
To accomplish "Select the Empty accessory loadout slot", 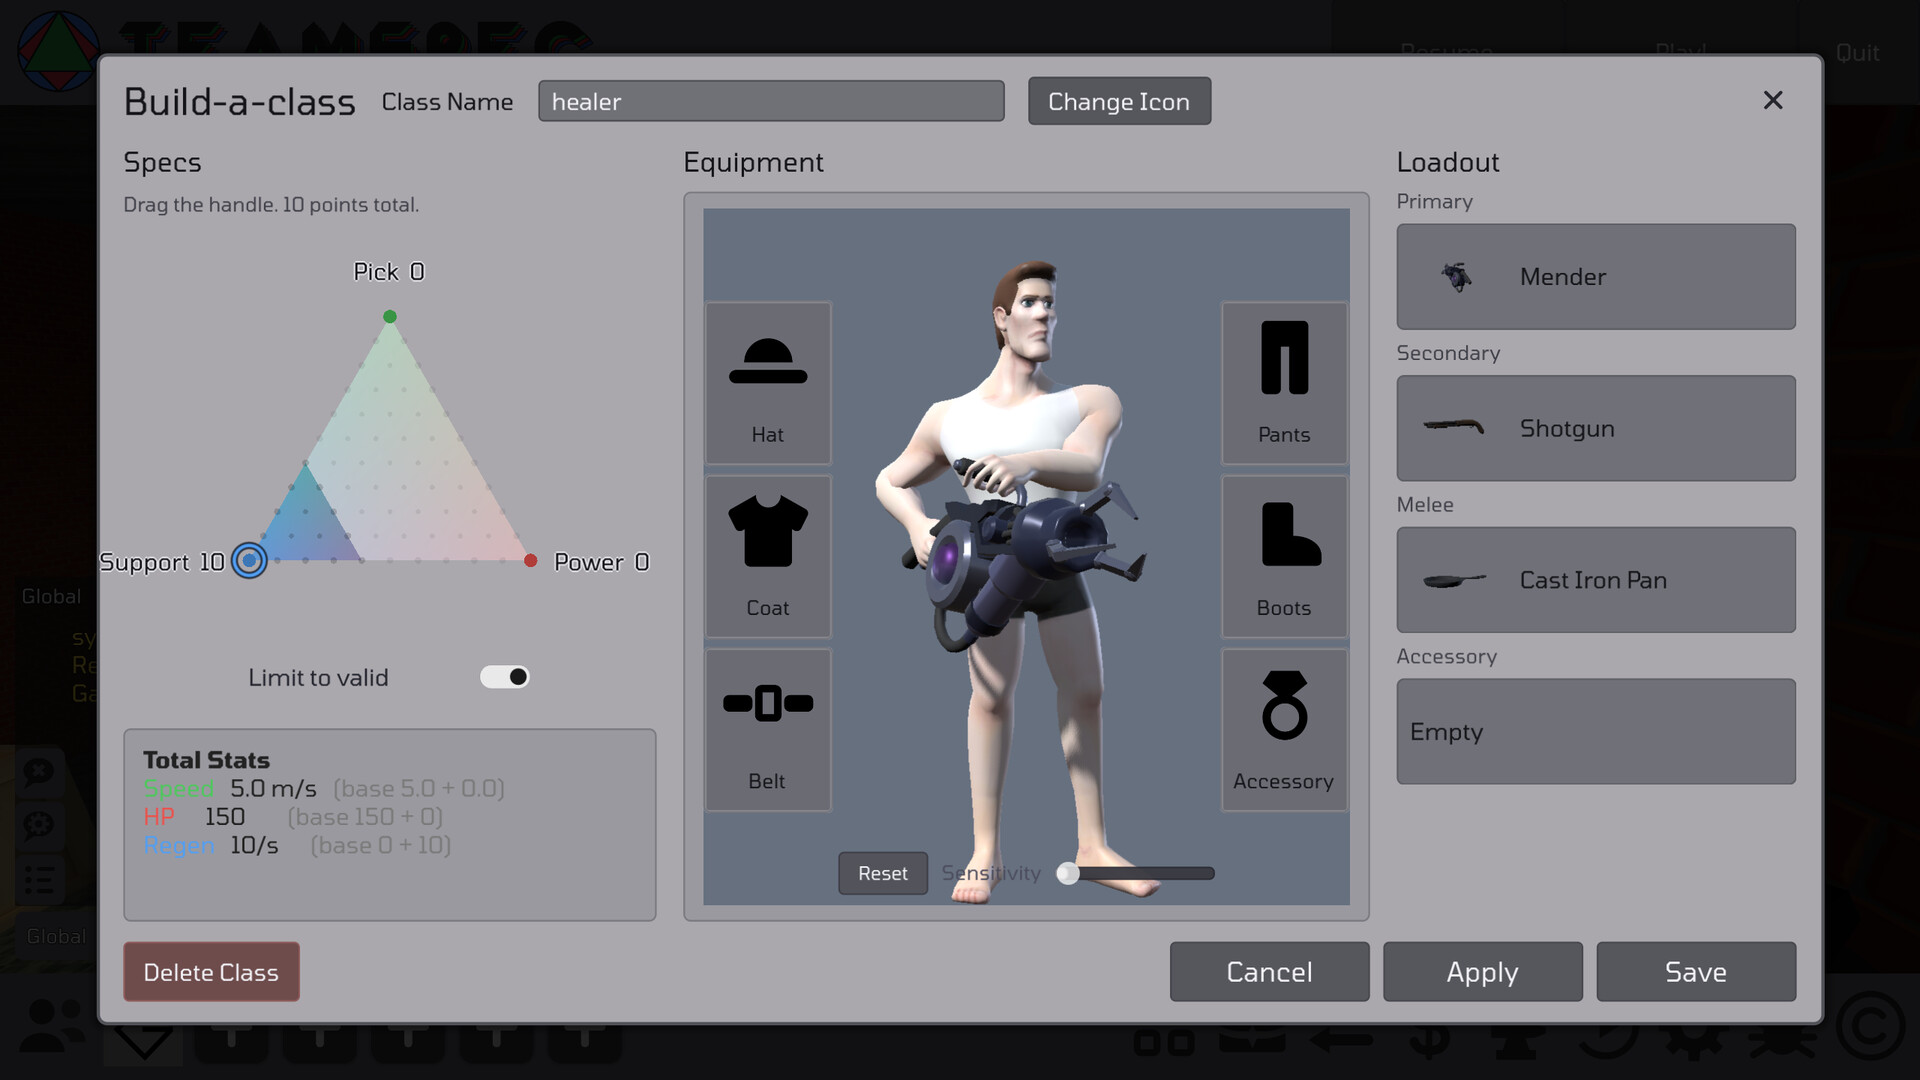I will click(1596, 732).
